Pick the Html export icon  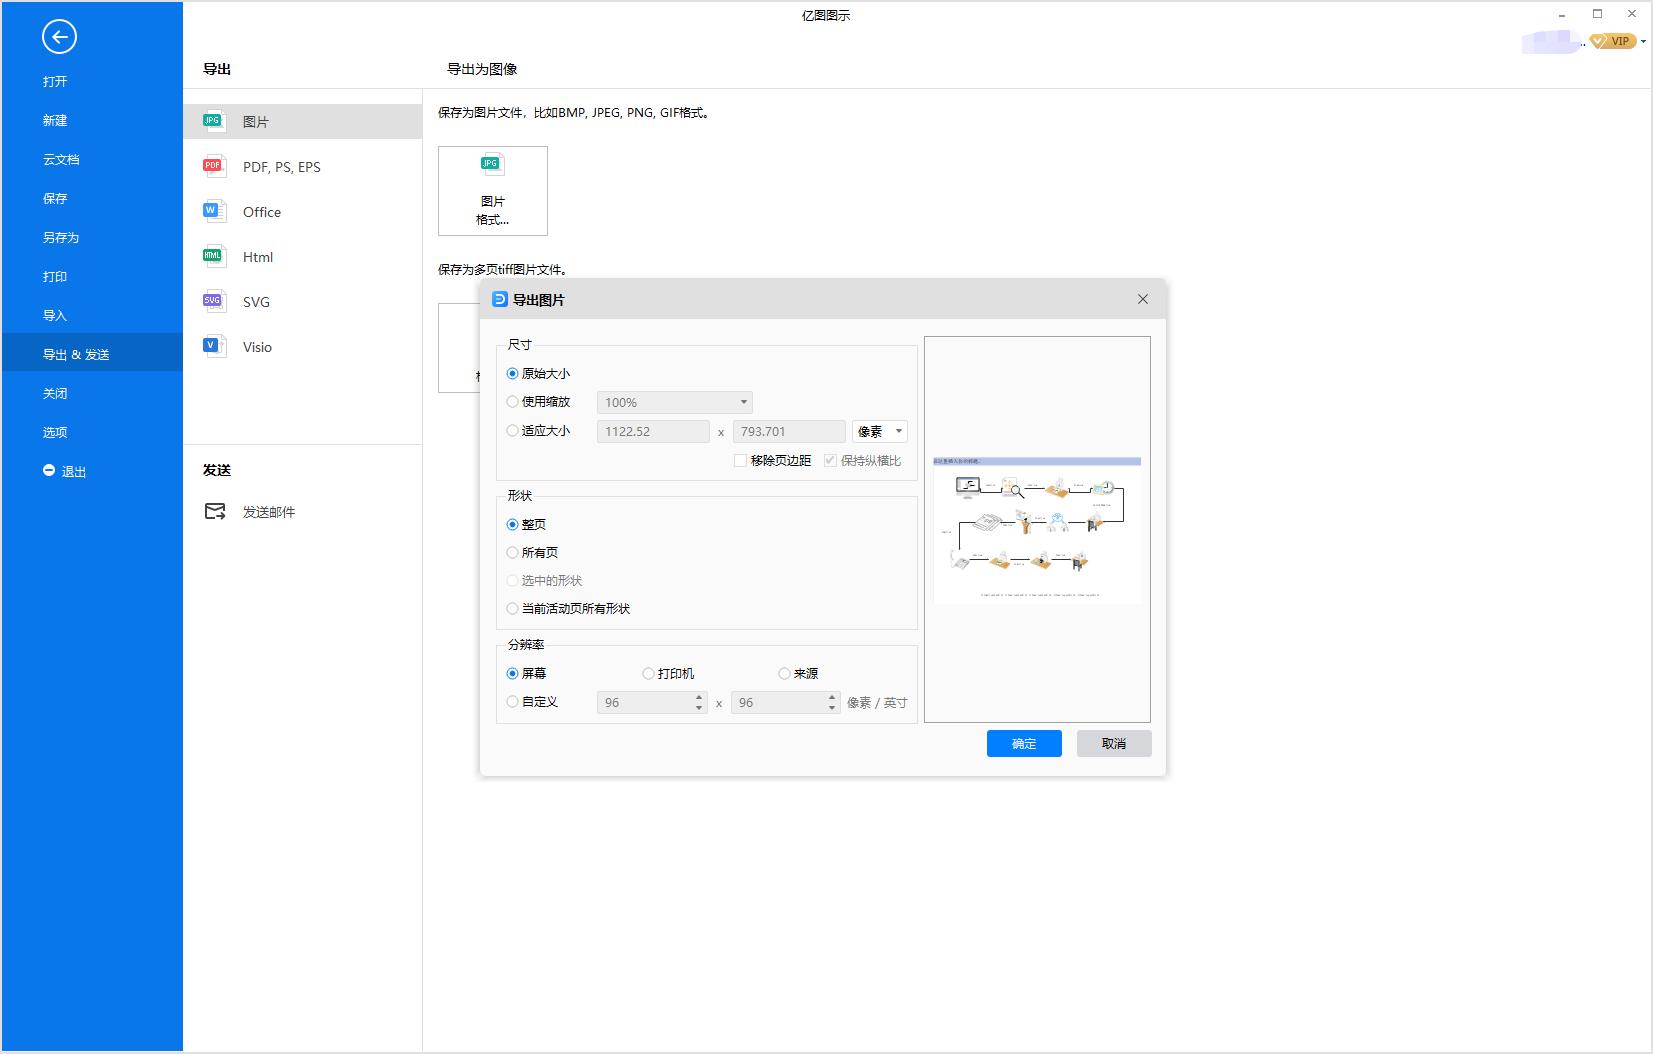pos(213,256)
